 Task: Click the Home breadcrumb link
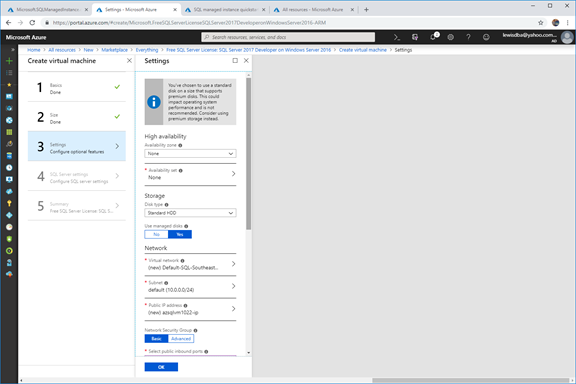click(x=33, y=50)
